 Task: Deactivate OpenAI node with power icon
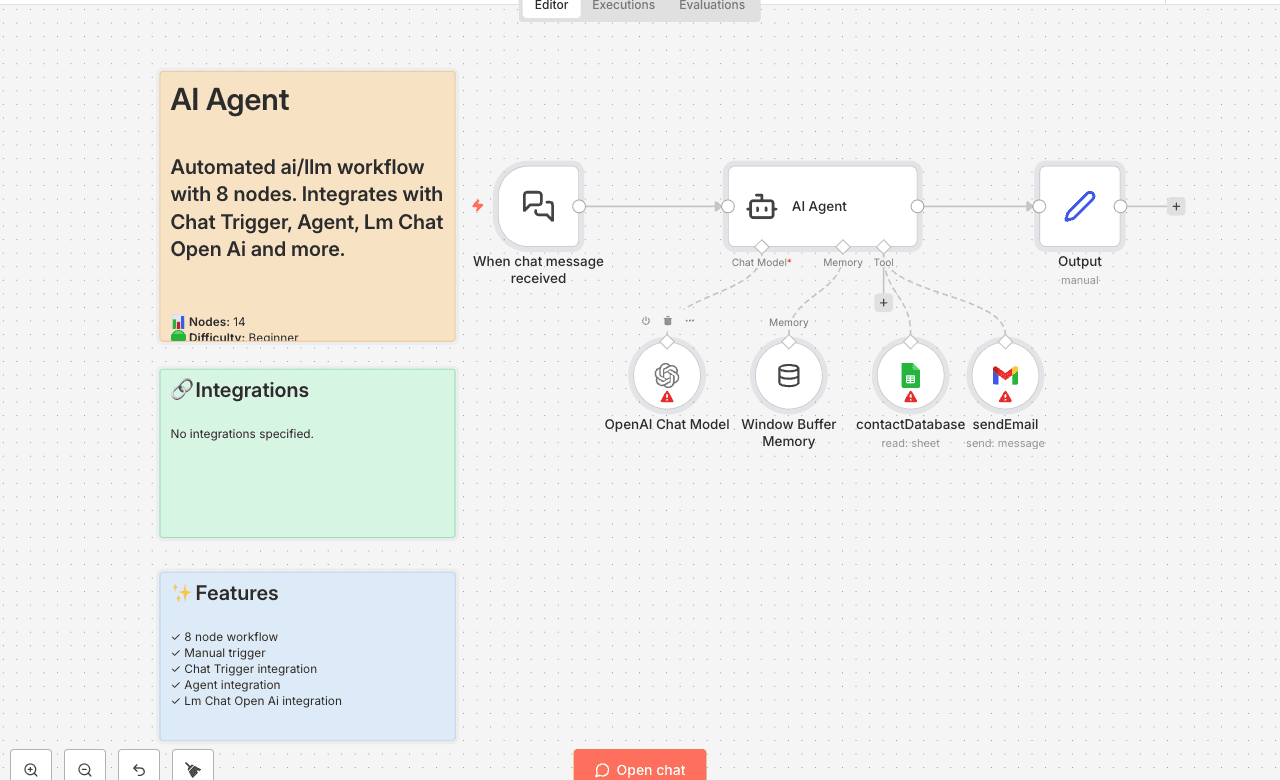click(x=646, y=321)
